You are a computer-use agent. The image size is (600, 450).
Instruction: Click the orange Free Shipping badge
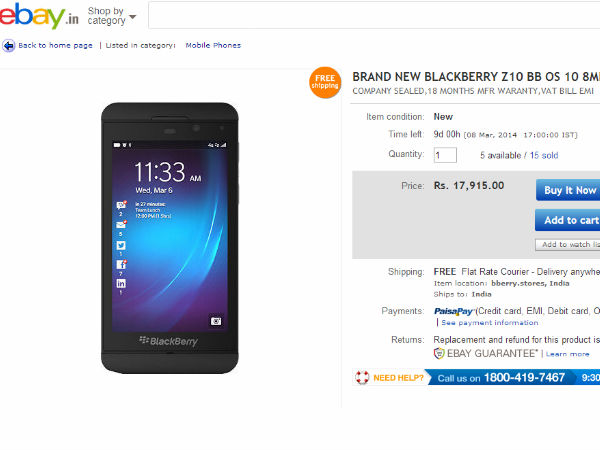pyautogui.click(x=325, y=82)
